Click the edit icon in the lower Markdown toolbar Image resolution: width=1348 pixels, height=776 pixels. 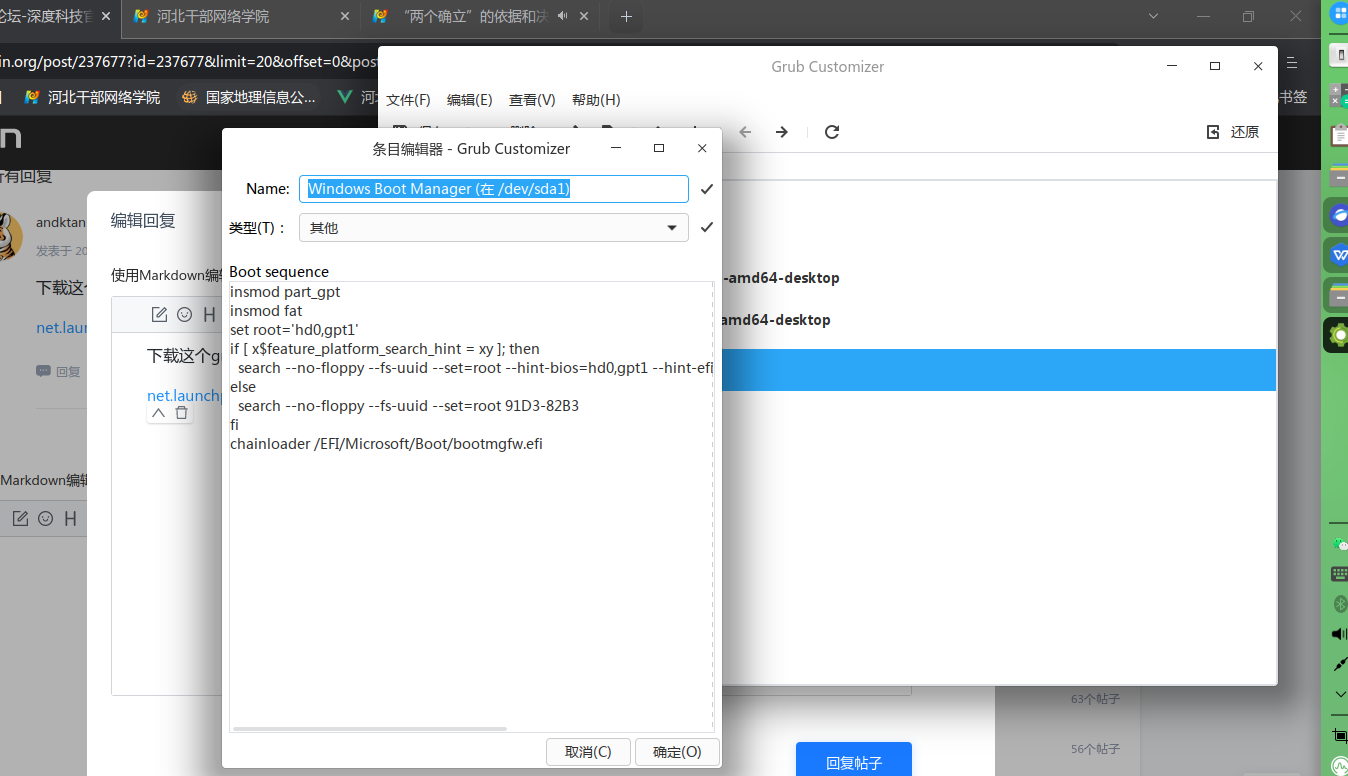20,518
